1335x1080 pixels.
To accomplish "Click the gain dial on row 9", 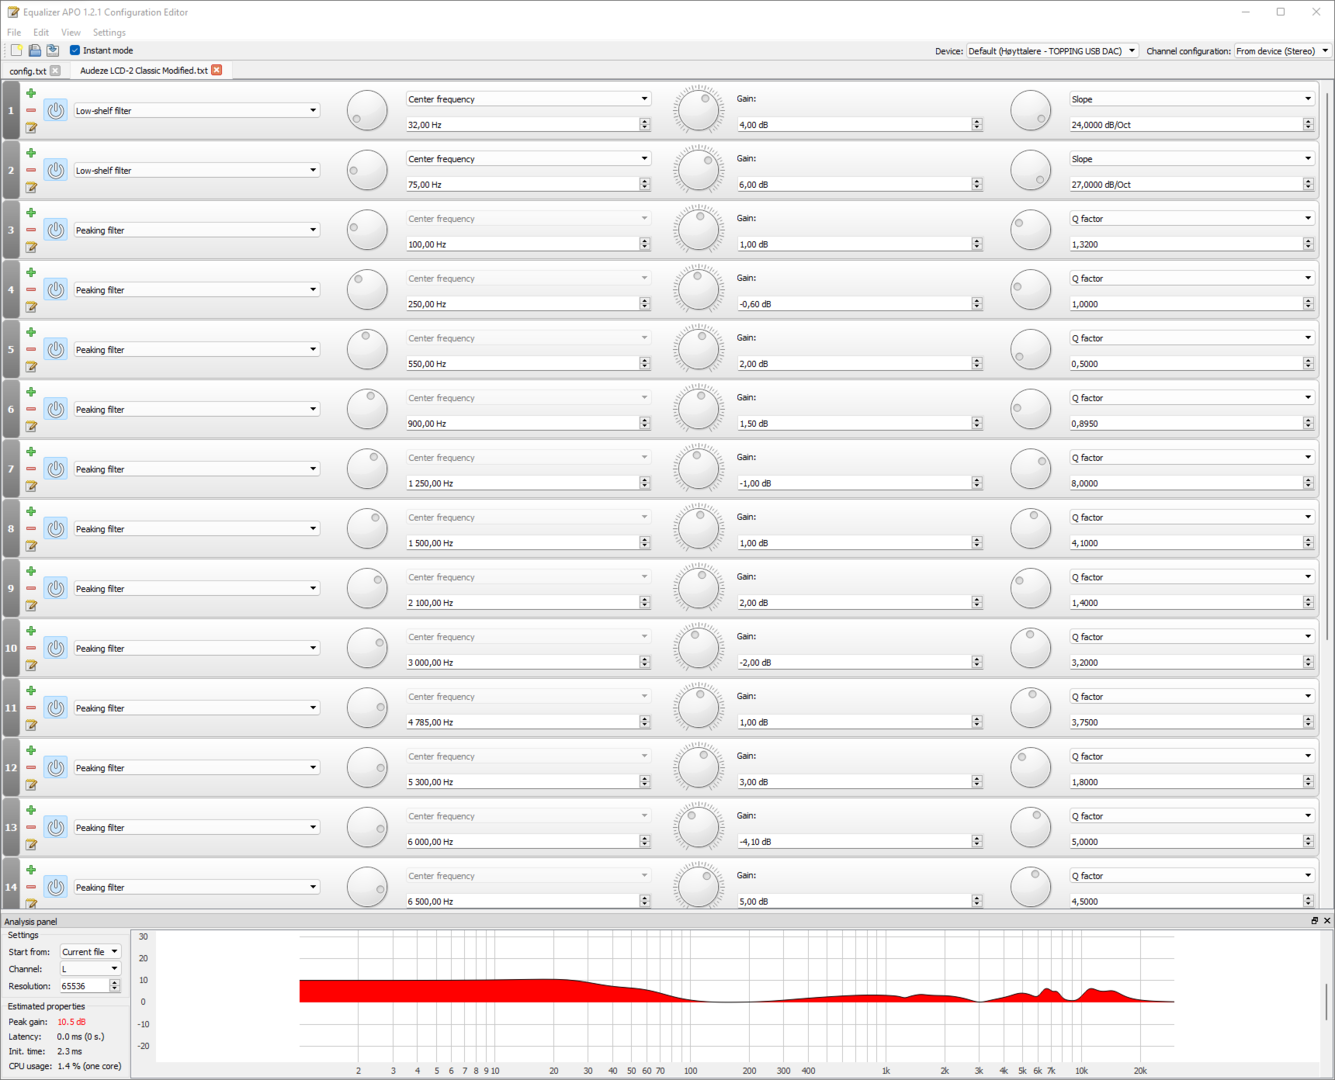I will (x=698, y=588).
